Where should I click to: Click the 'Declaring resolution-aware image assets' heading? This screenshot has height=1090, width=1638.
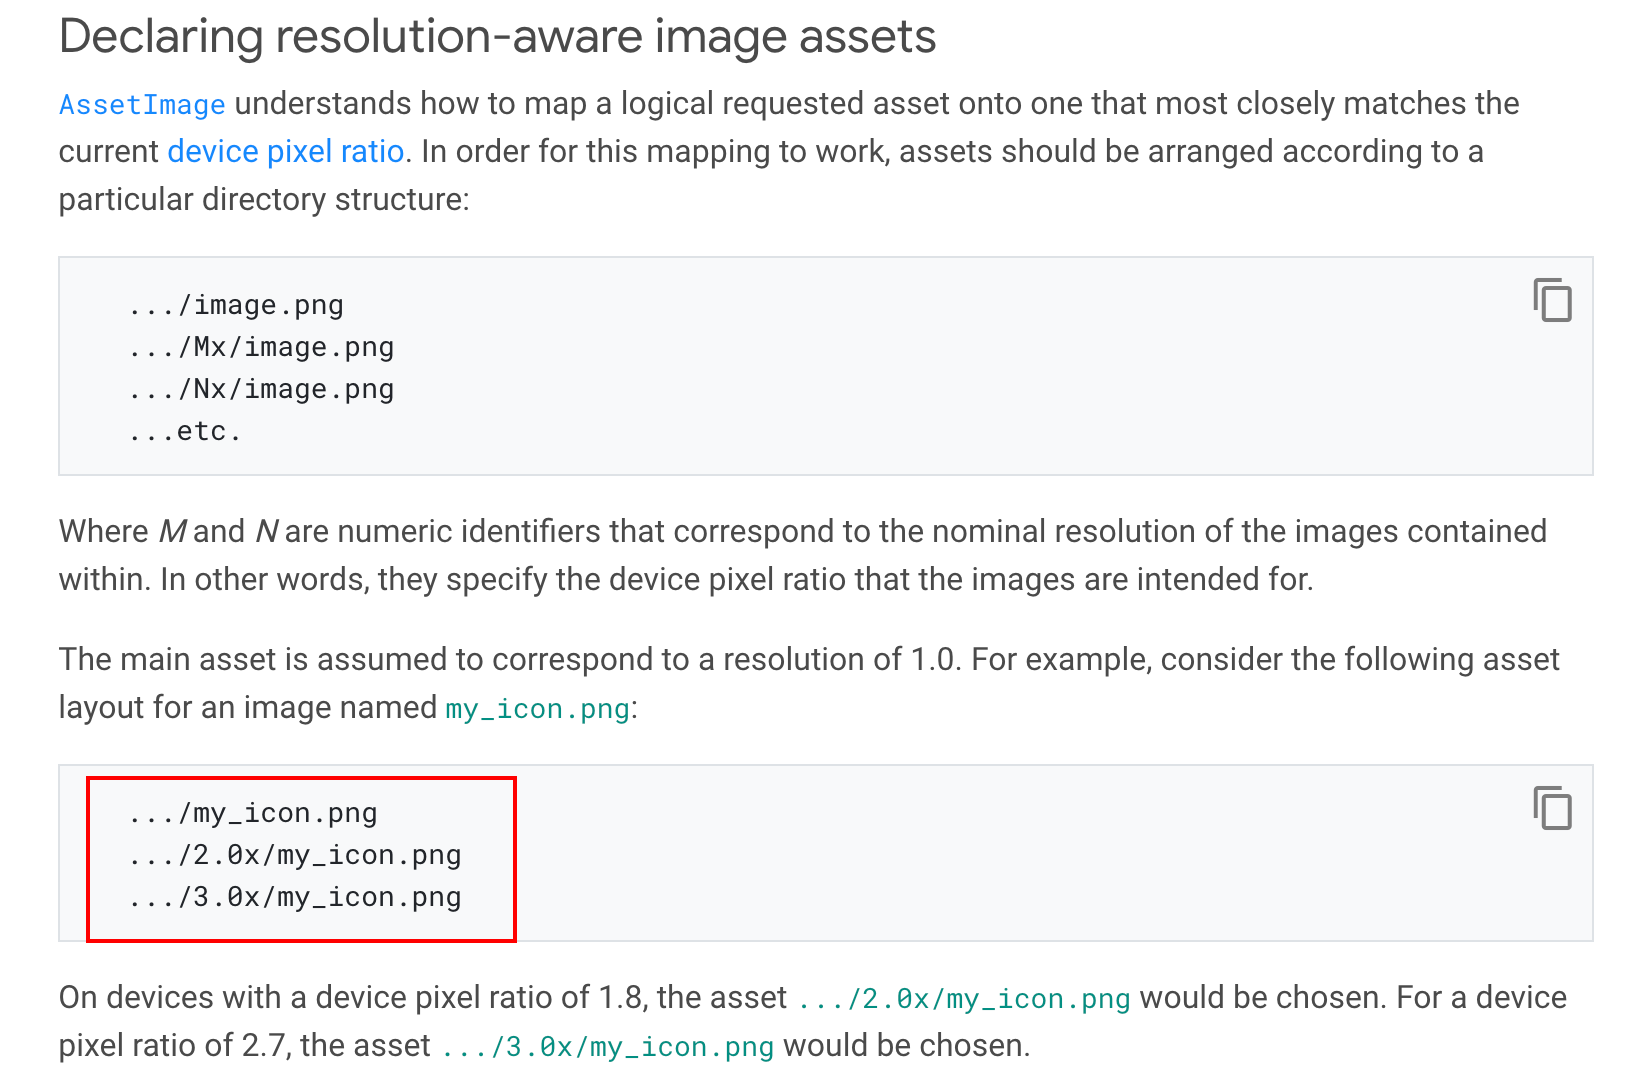(x=497, y=37)
